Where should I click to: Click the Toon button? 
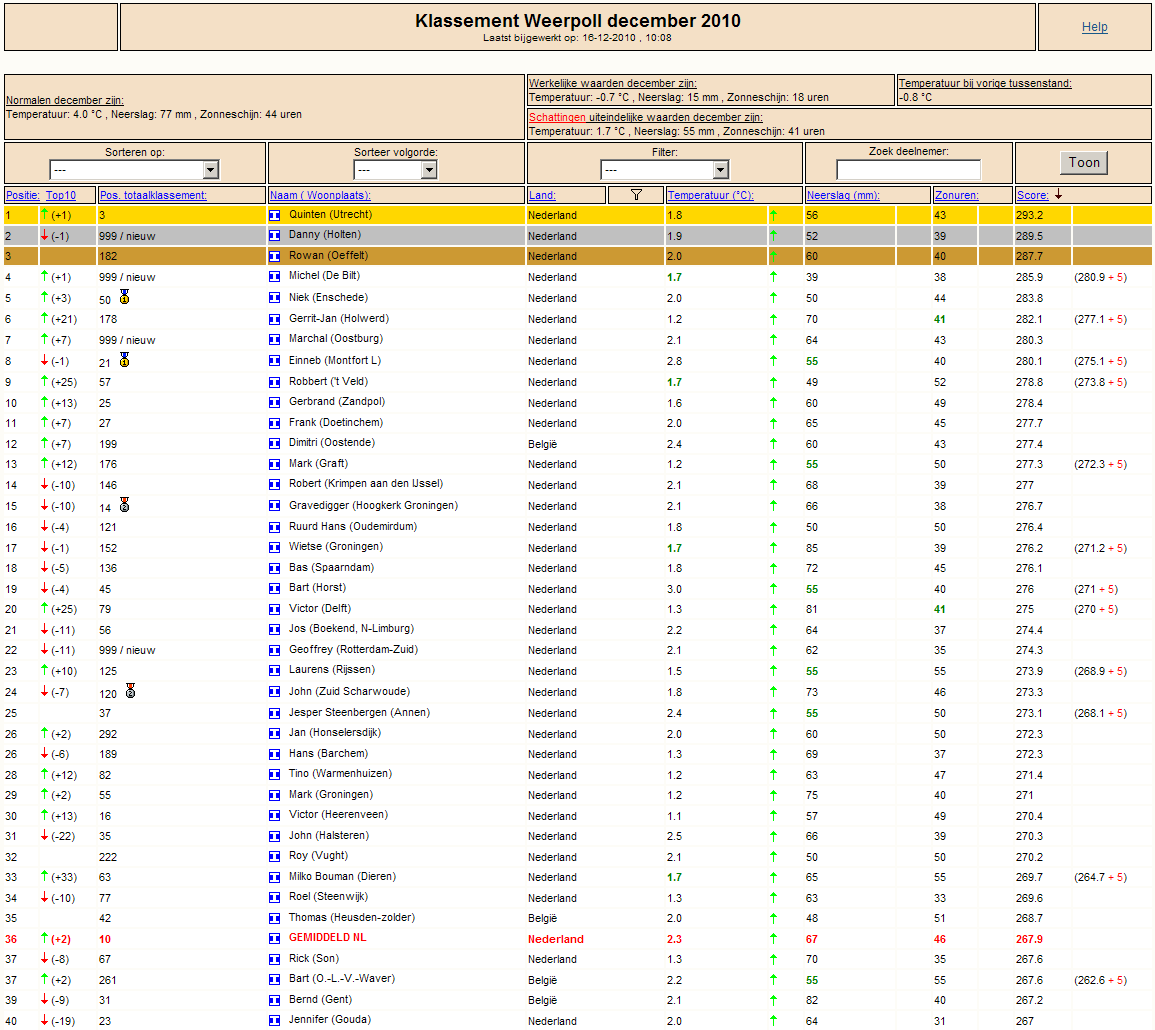tap(1084, 163)
